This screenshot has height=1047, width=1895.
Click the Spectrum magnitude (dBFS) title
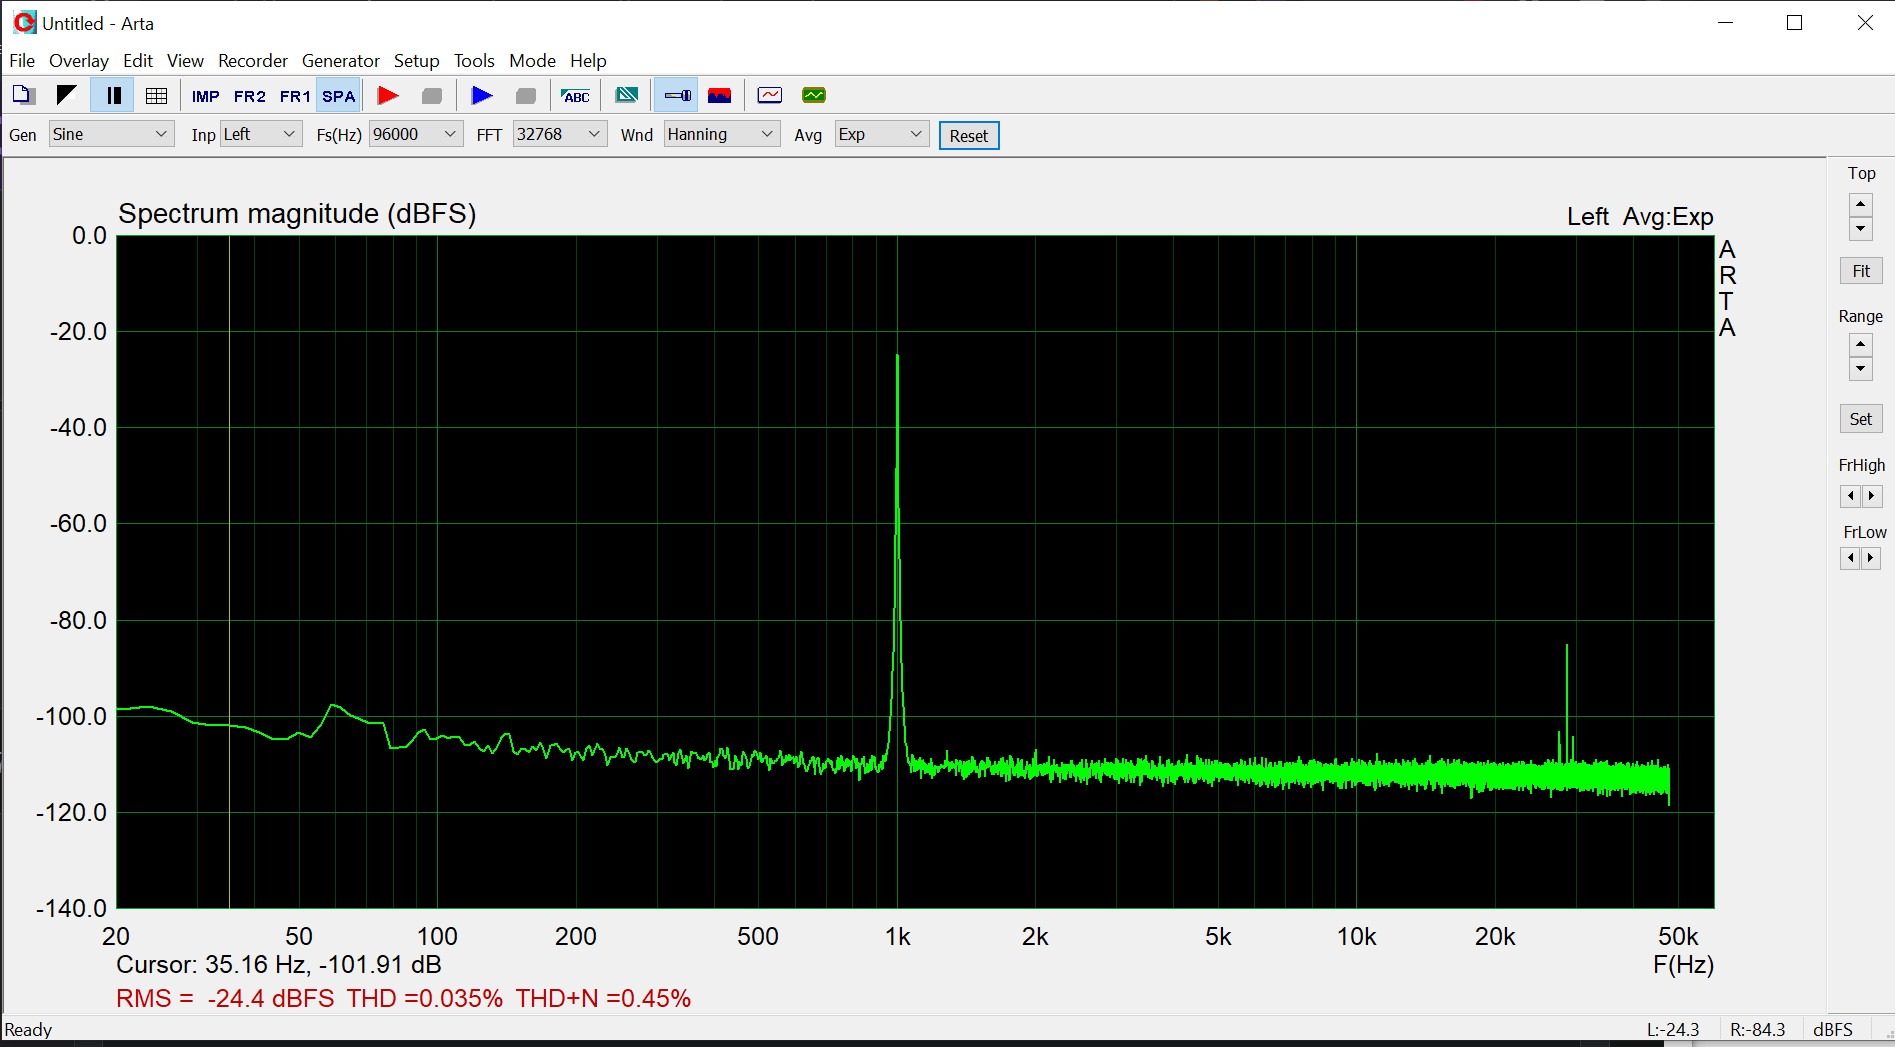[297, 214]
